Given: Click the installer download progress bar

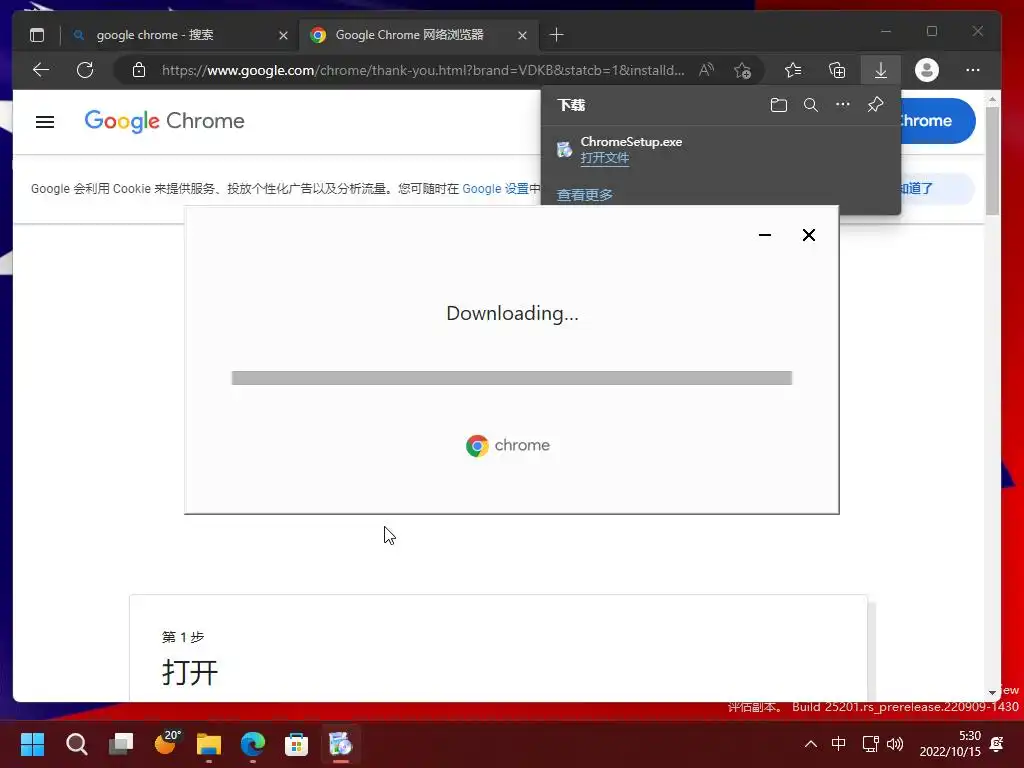Looking at the screenshot, I should 512,378.
